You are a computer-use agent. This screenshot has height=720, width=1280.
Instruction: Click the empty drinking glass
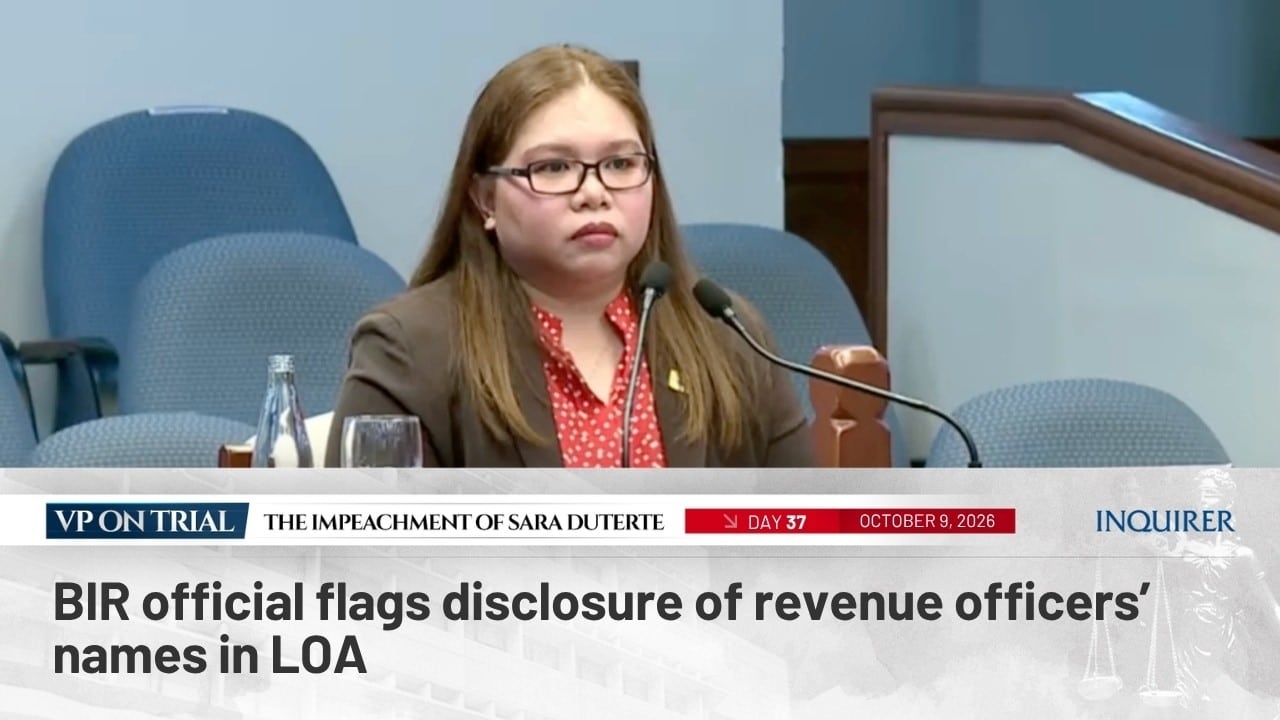click(381, 441)
